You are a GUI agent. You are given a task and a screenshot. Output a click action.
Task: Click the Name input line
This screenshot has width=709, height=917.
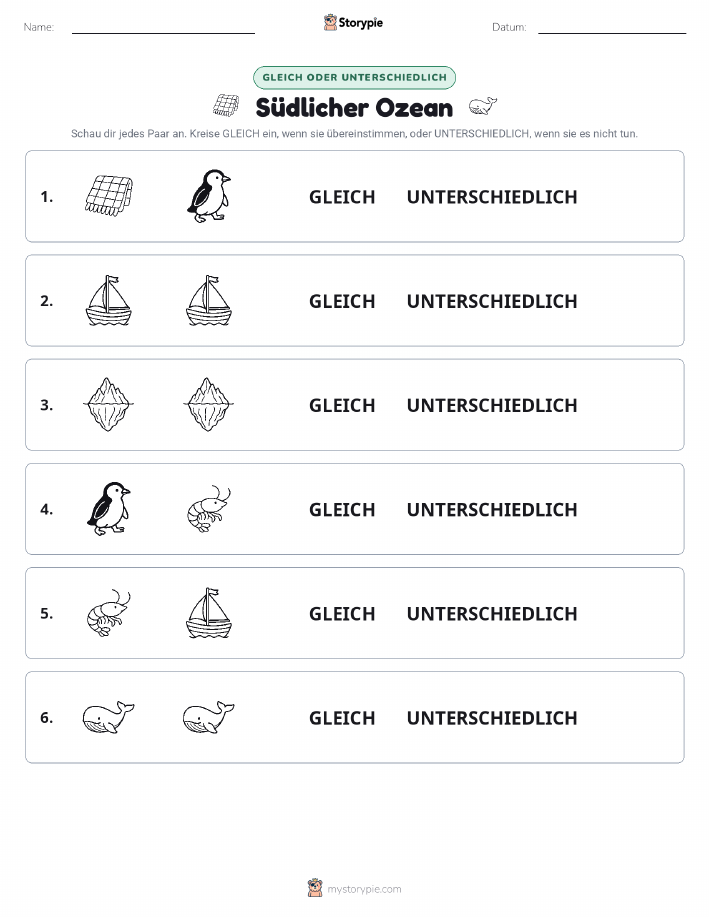click(x=163, y=28)
